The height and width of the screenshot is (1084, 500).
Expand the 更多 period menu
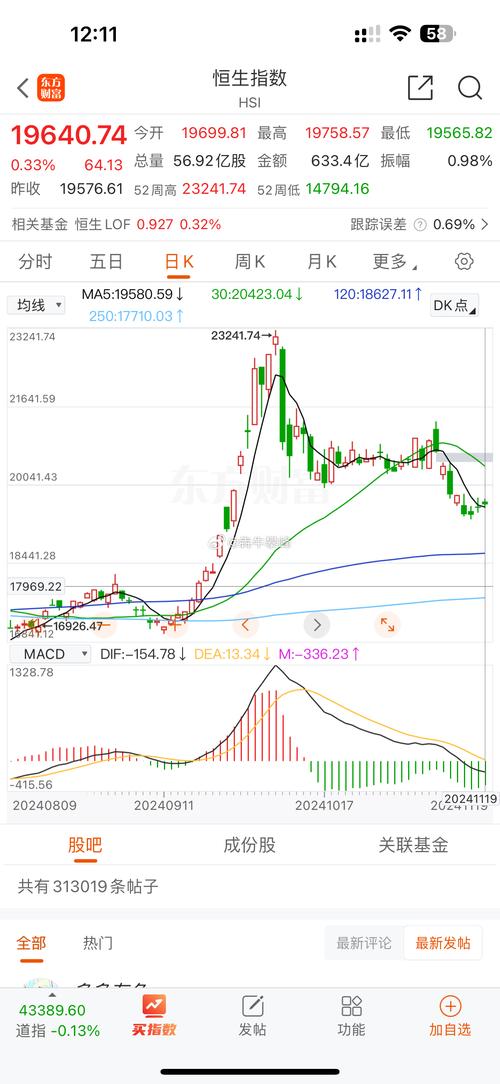[395, 262]
